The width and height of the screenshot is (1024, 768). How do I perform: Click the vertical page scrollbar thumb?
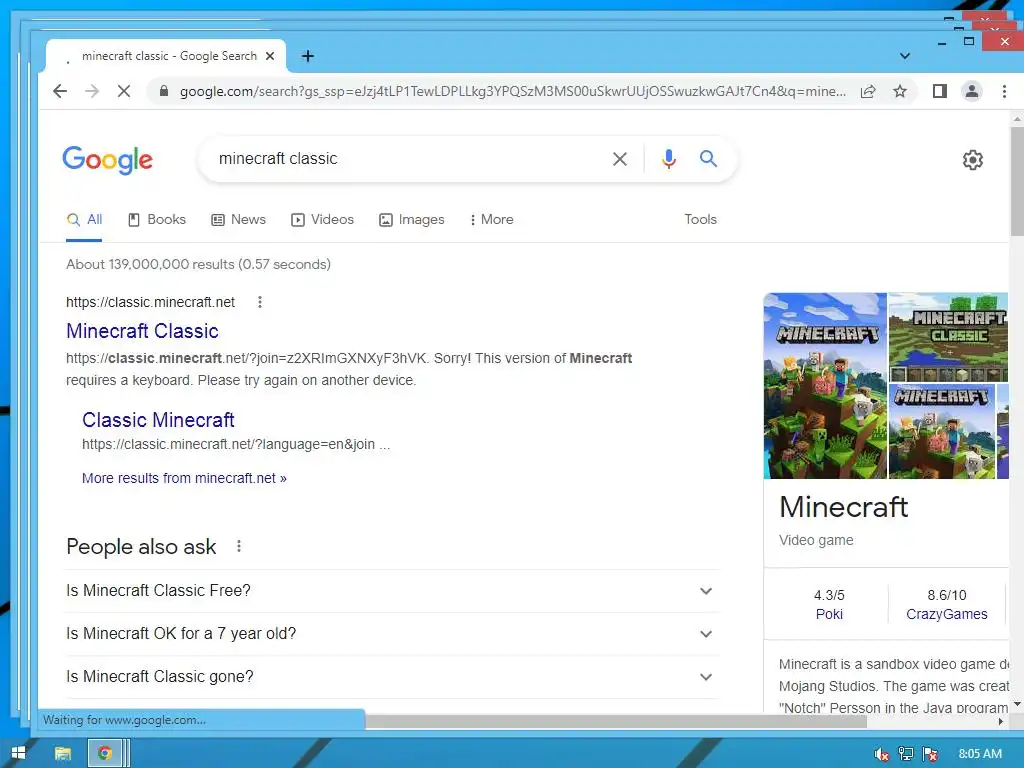pyautogui.click(x=1017, y=181)
